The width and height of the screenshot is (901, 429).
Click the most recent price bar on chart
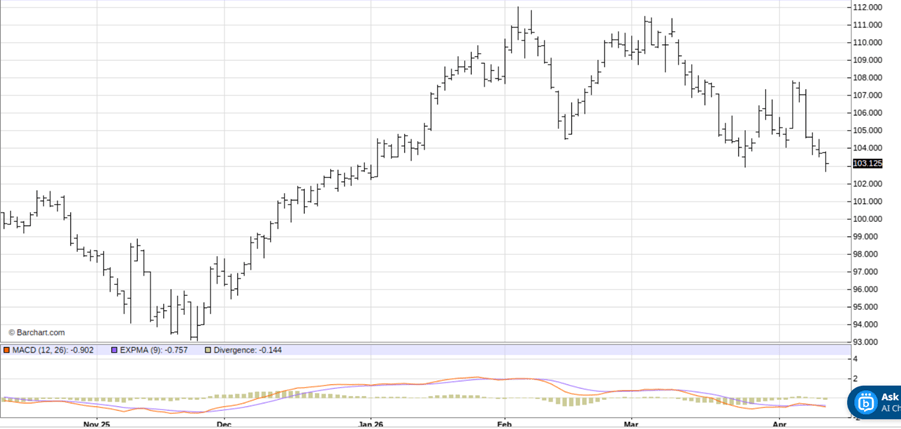[826, 162]
